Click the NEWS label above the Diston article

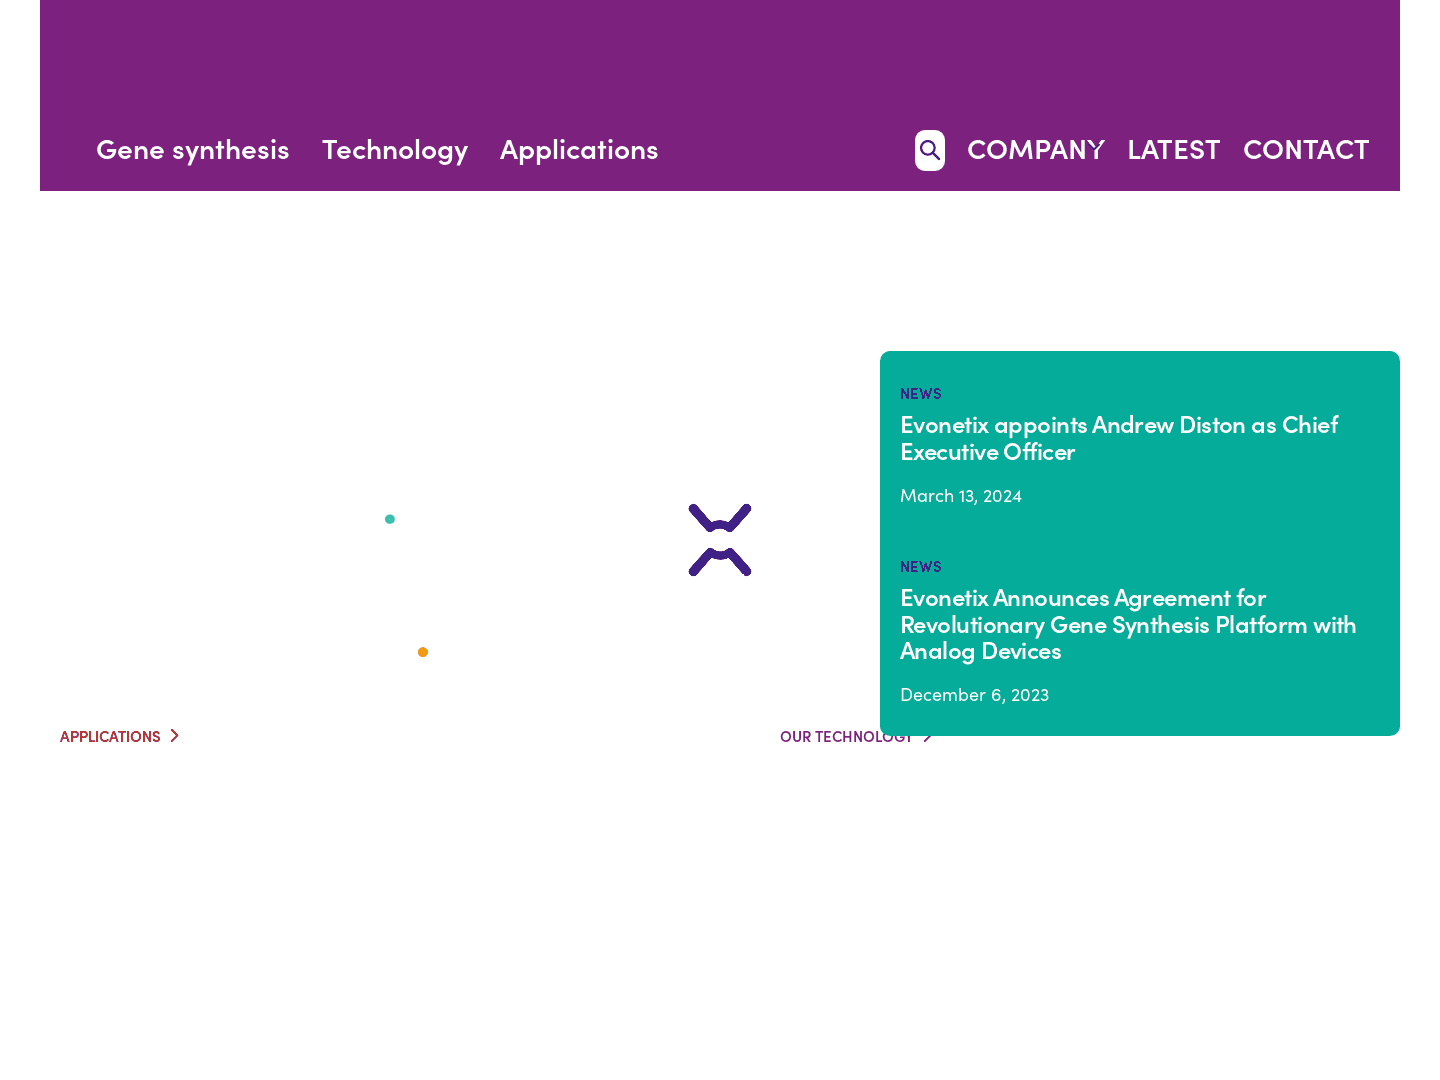click(x=921, y=393)
